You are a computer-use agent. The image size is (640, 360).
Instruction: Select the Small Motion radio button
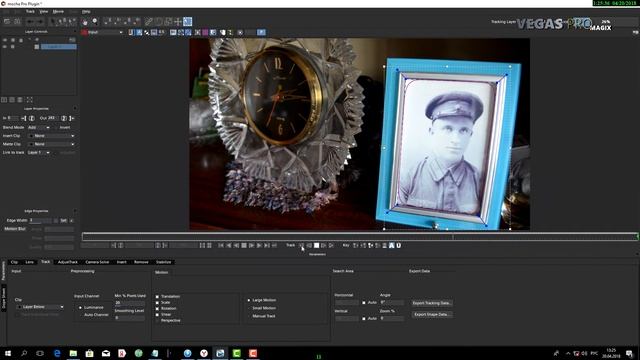(249, 308)
